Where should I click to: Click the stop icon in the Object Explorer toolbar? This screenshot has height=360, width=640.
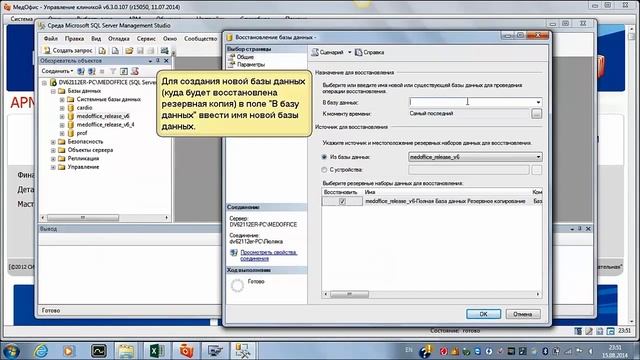102,71
